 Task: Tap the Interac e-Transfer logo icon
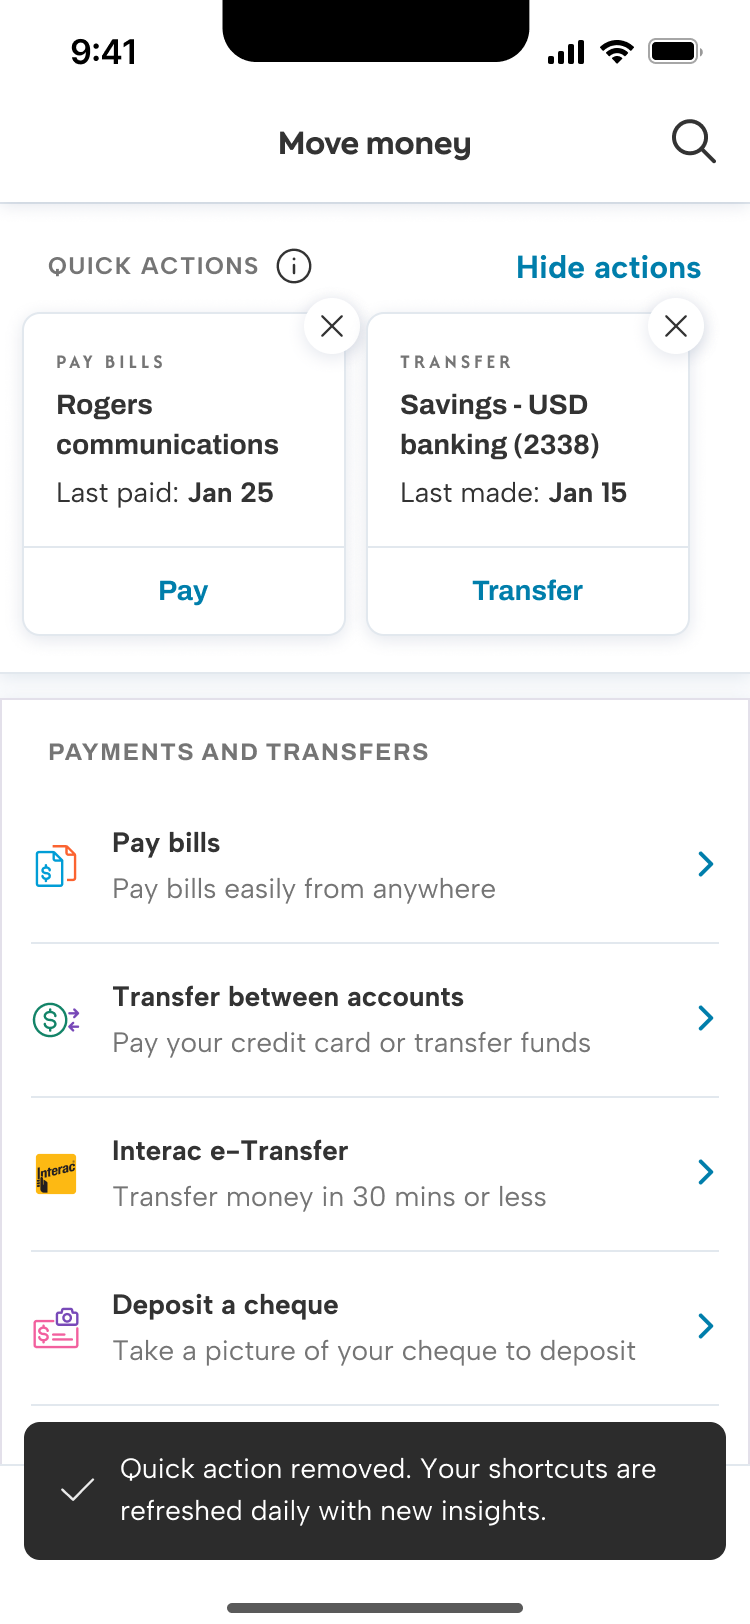click(x=56, y=1174)
